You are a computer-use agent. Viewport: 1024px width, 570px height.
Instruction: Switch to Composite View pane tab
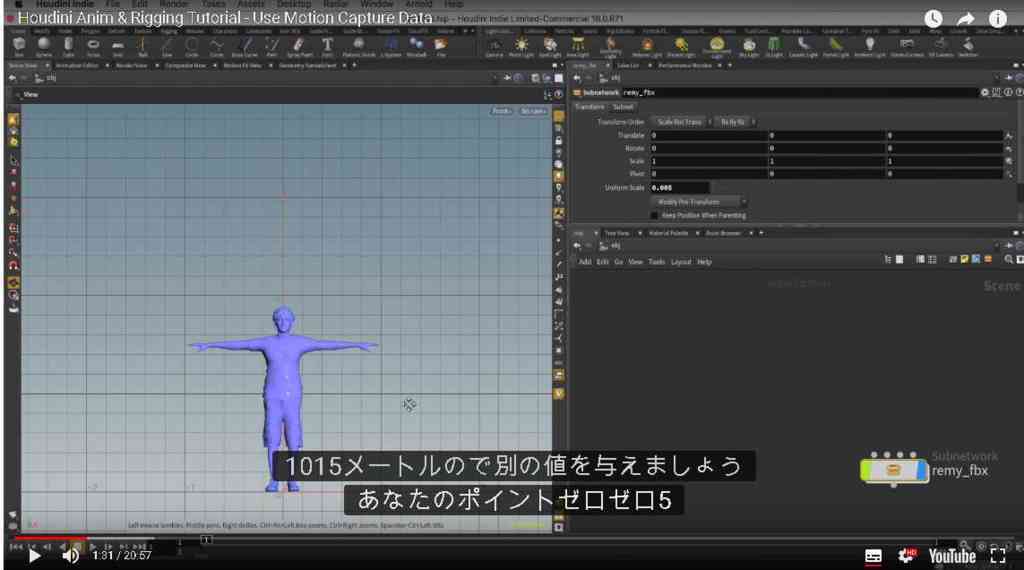185,65
